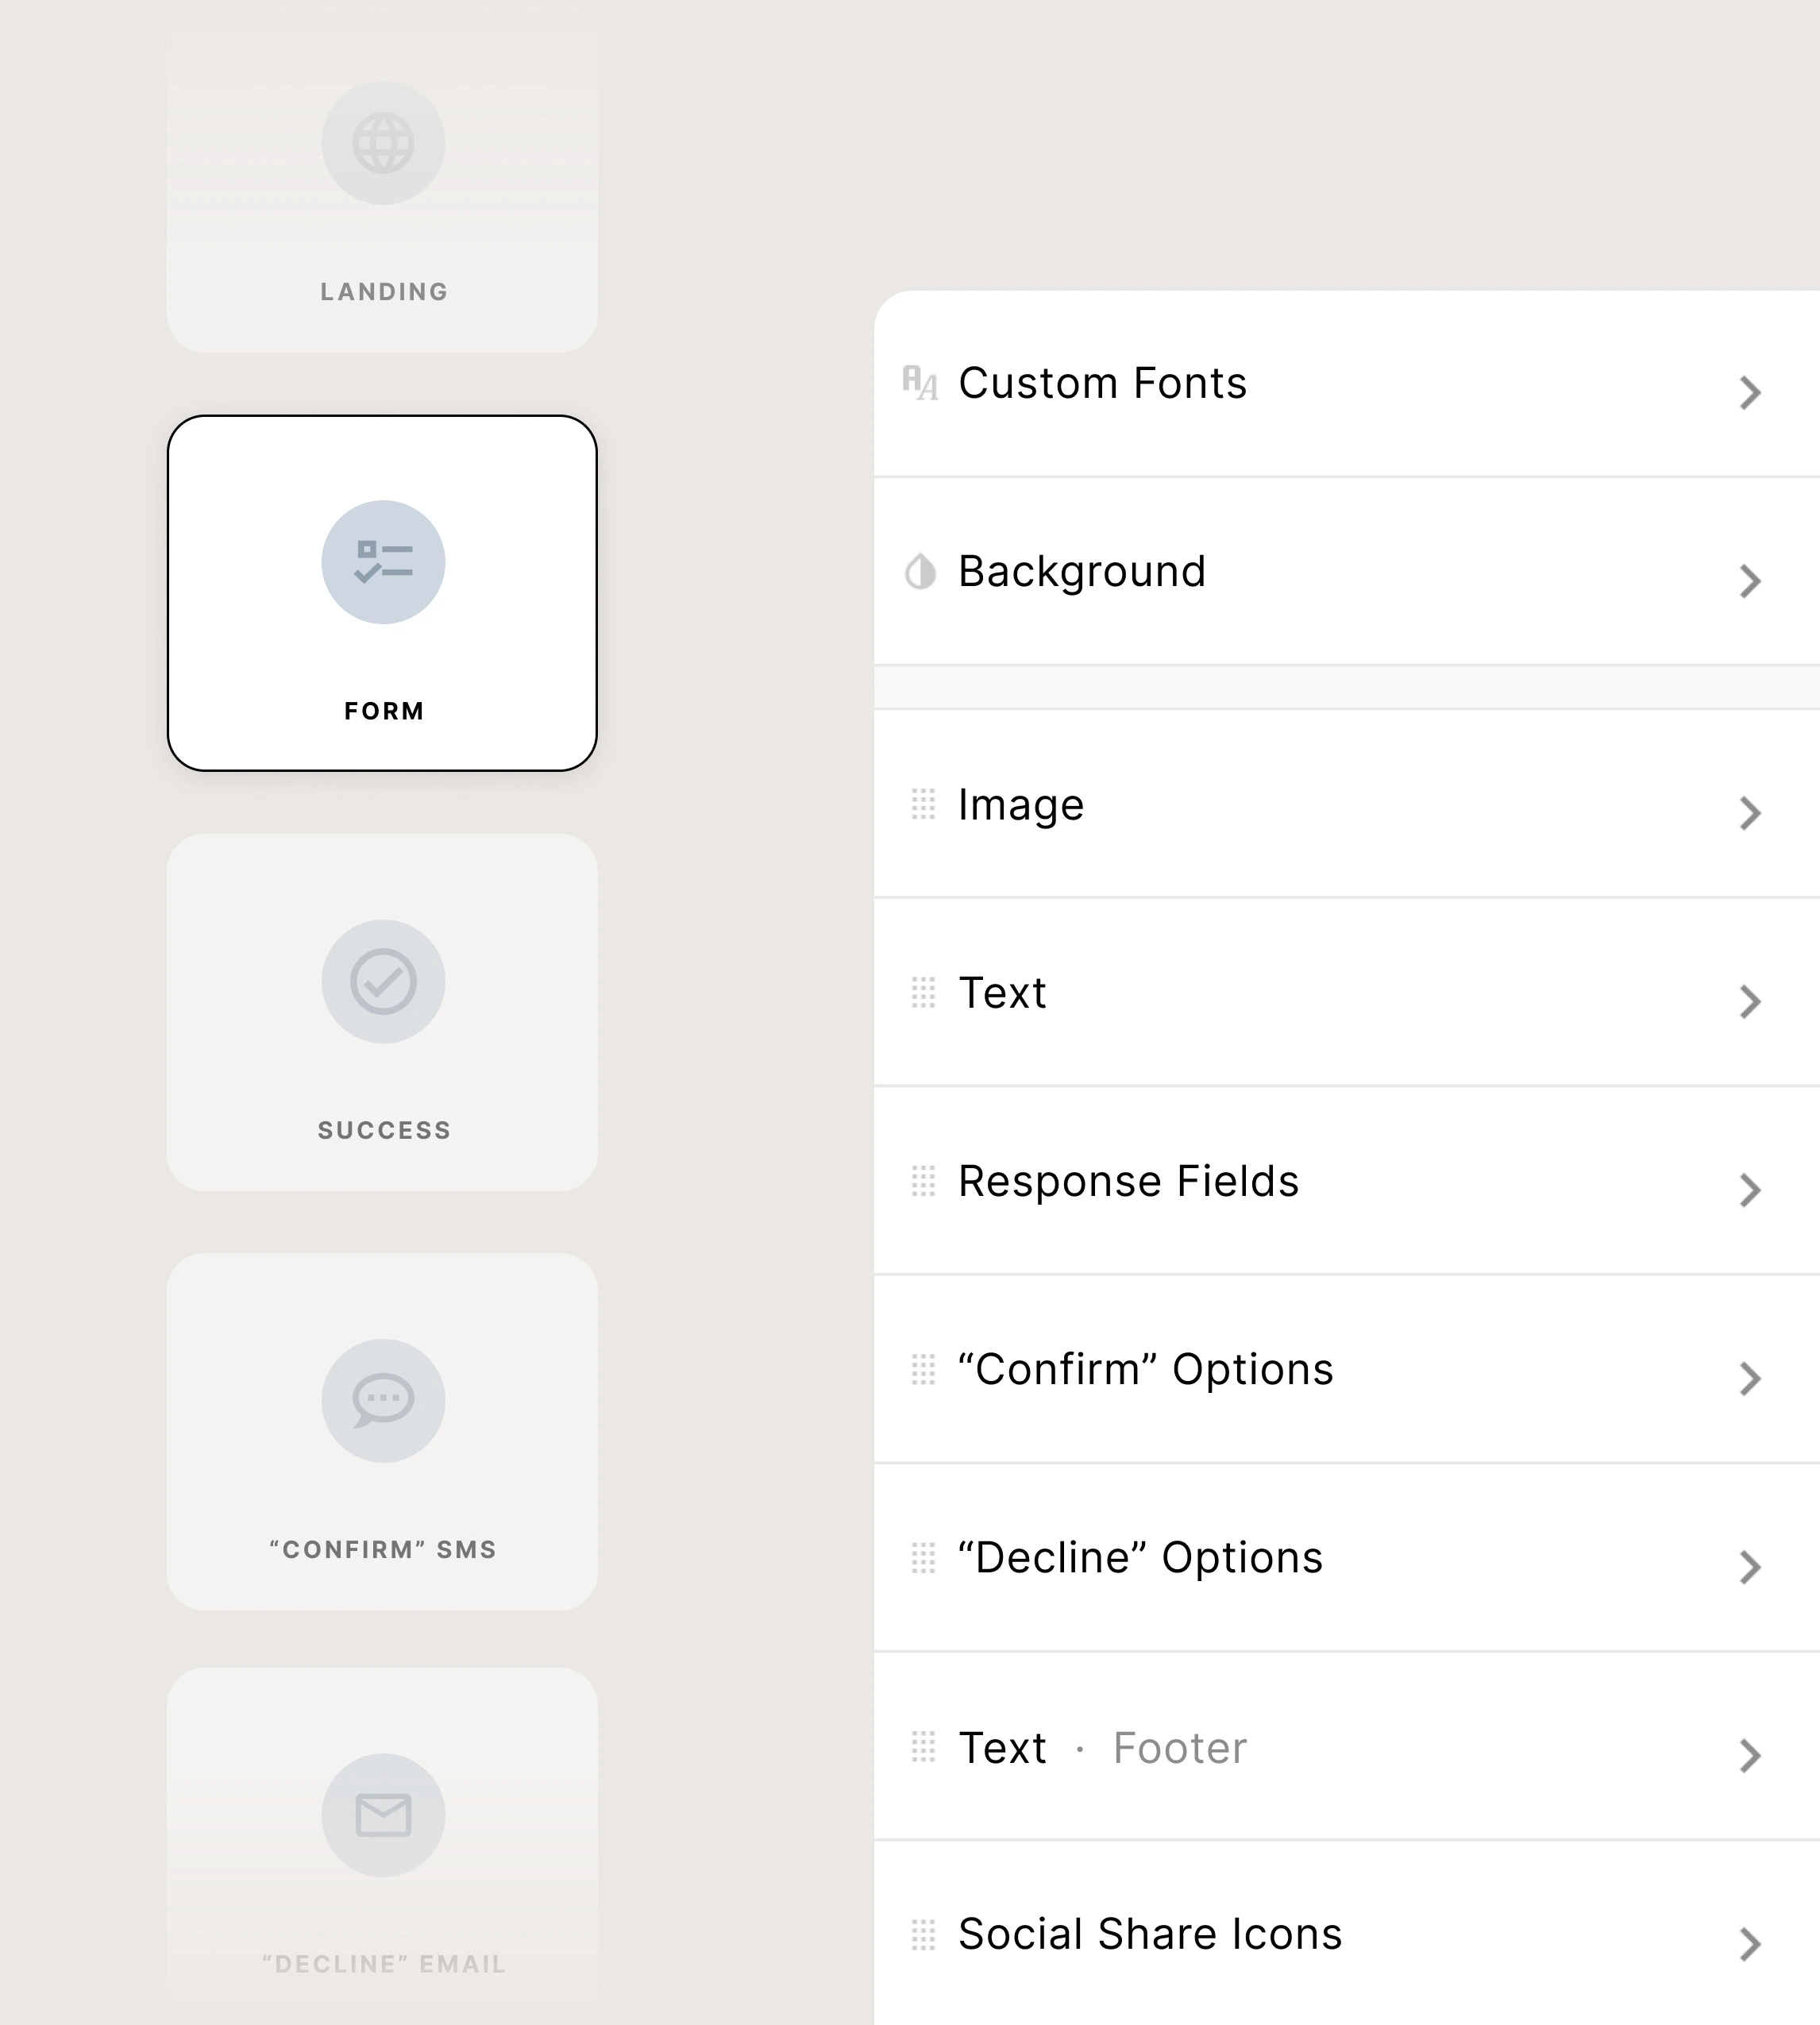The width and height of the screenshot is (1820, 2025).
Task: Switch to the Success step
Action: click(383, 1010)
